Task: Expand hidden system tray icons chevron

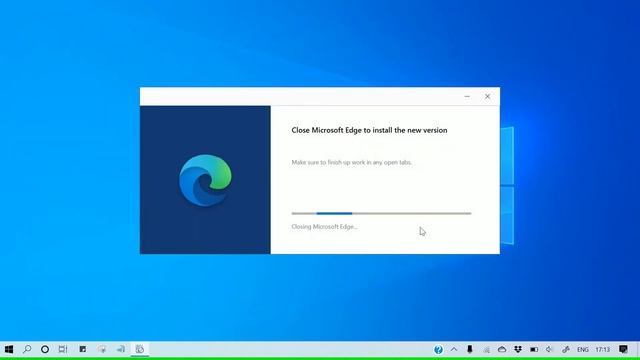Action: [454, 349]
